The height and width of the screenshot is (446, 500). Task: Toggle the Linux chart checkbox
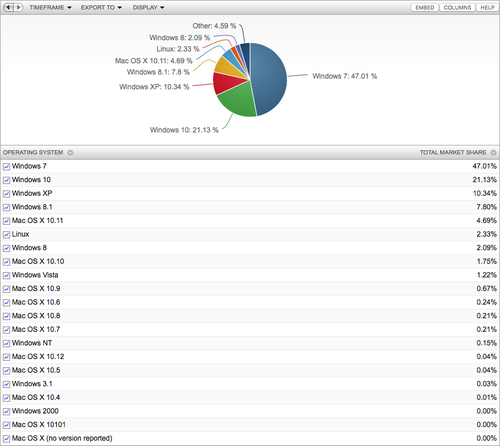6,235
